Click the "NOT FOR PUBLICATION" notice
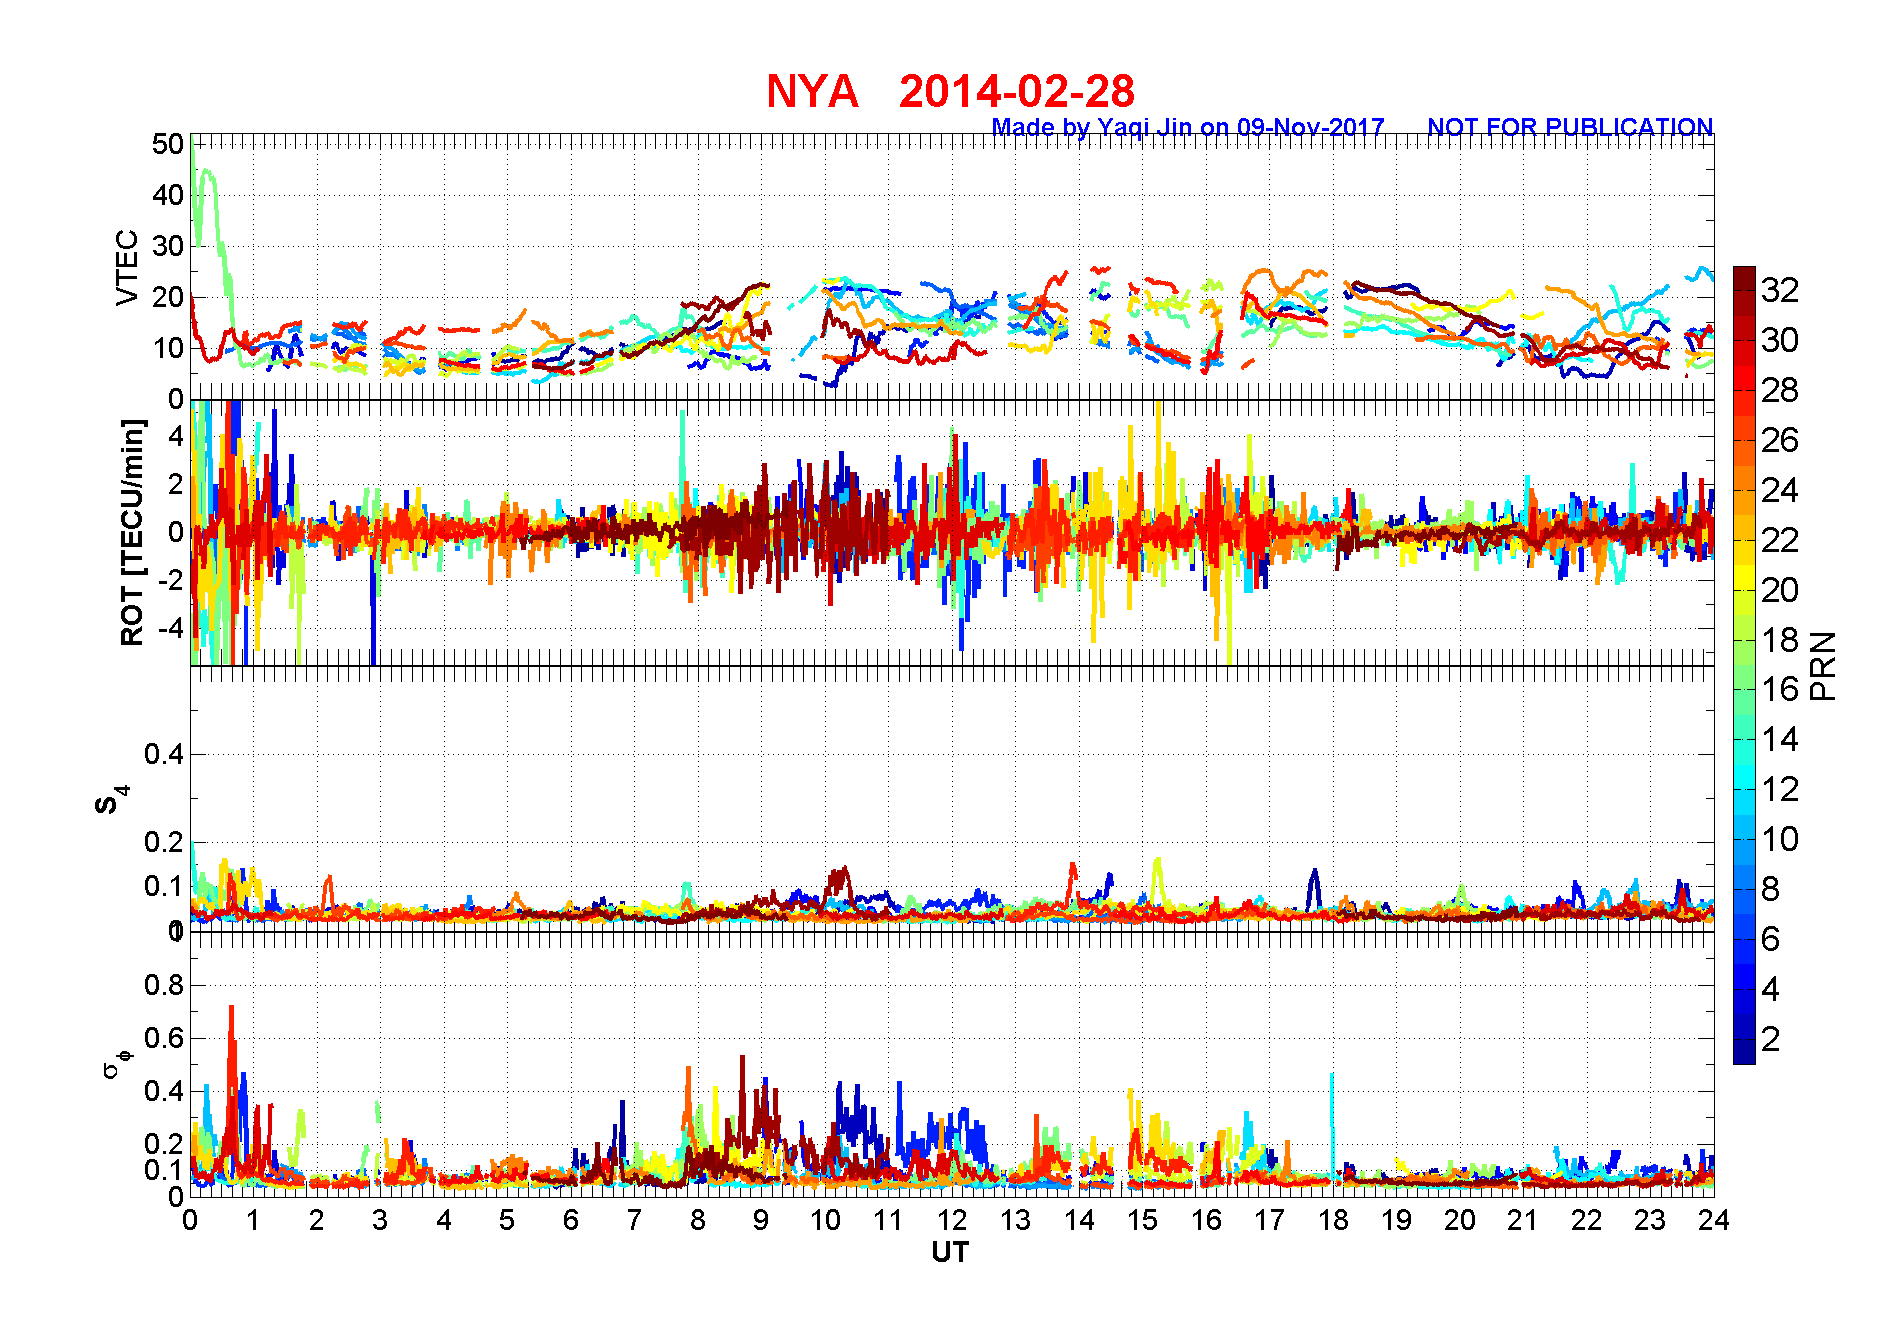 [1570, 127]
